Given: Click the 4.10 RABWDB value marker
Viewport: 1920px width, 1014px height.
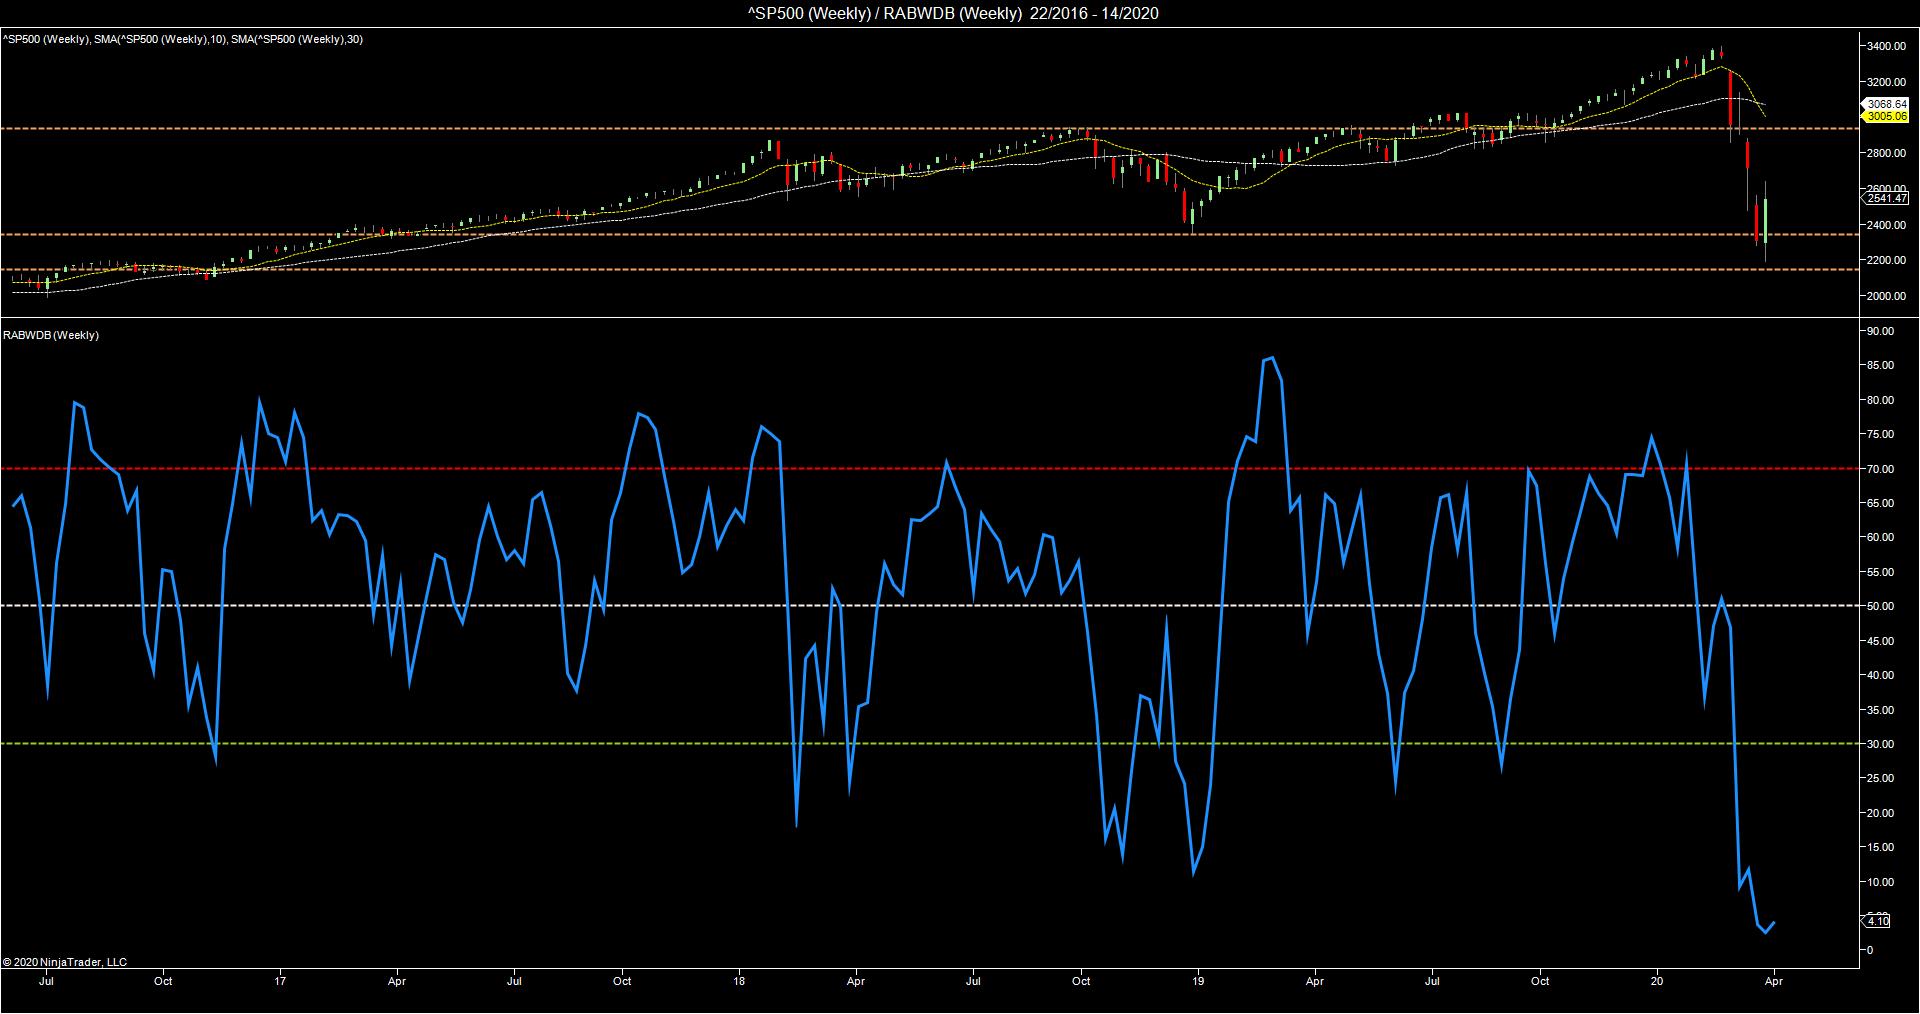Looking at the screenshot, I should [x=1877, y=921].
